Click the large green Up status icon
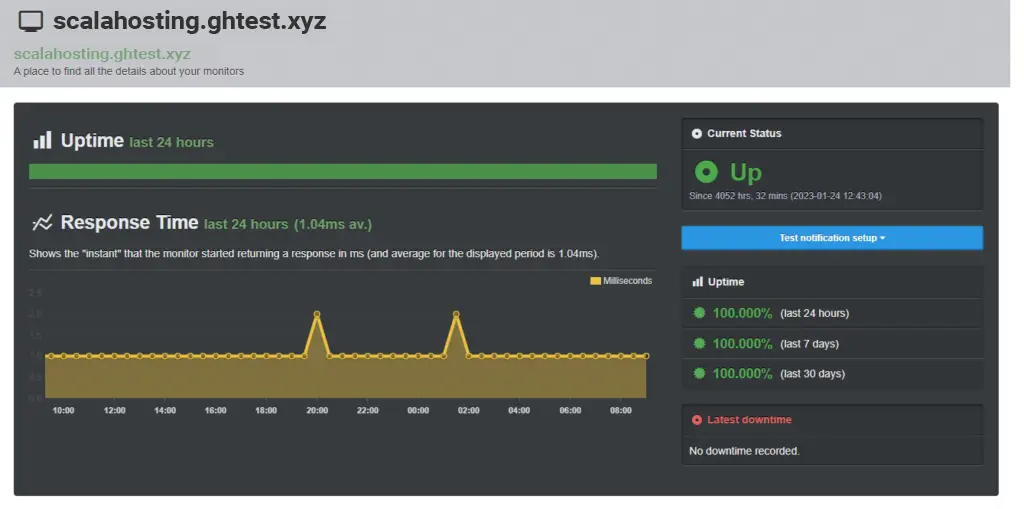The width and height of the screenshot is (1024, 509). coord(707,173)
